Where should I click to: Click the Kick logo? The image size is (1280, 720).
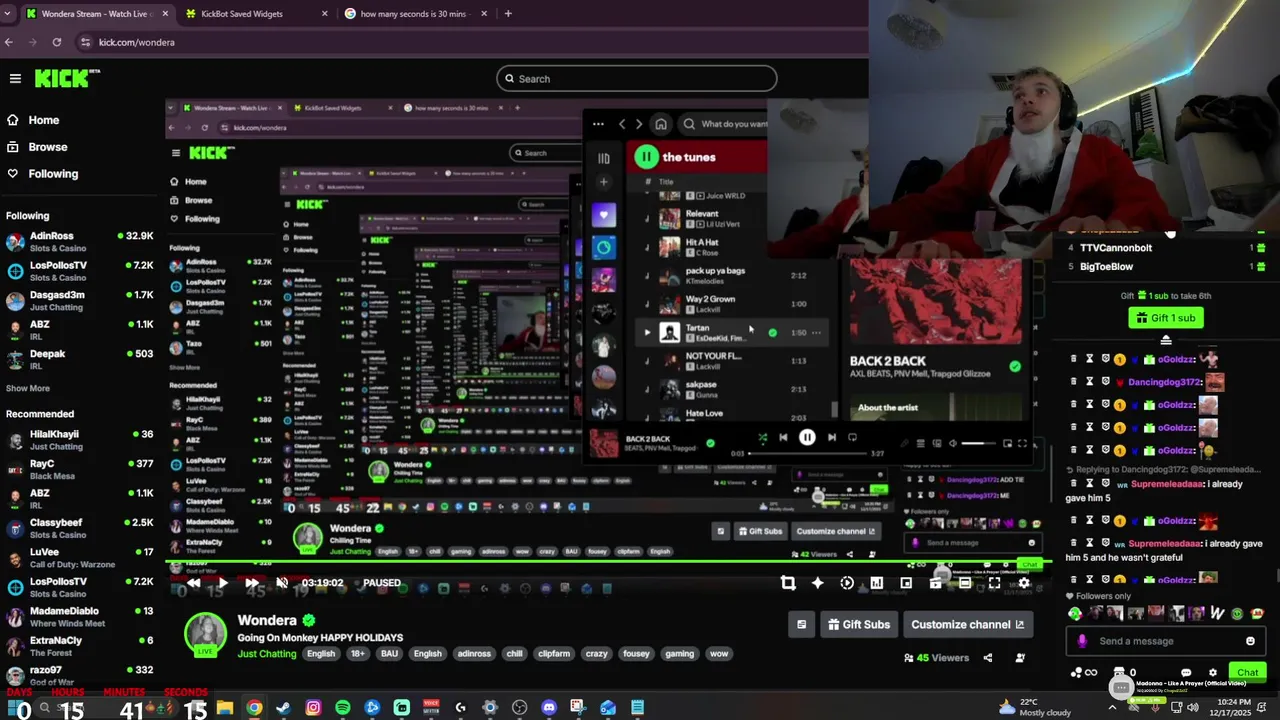point(67,78)
